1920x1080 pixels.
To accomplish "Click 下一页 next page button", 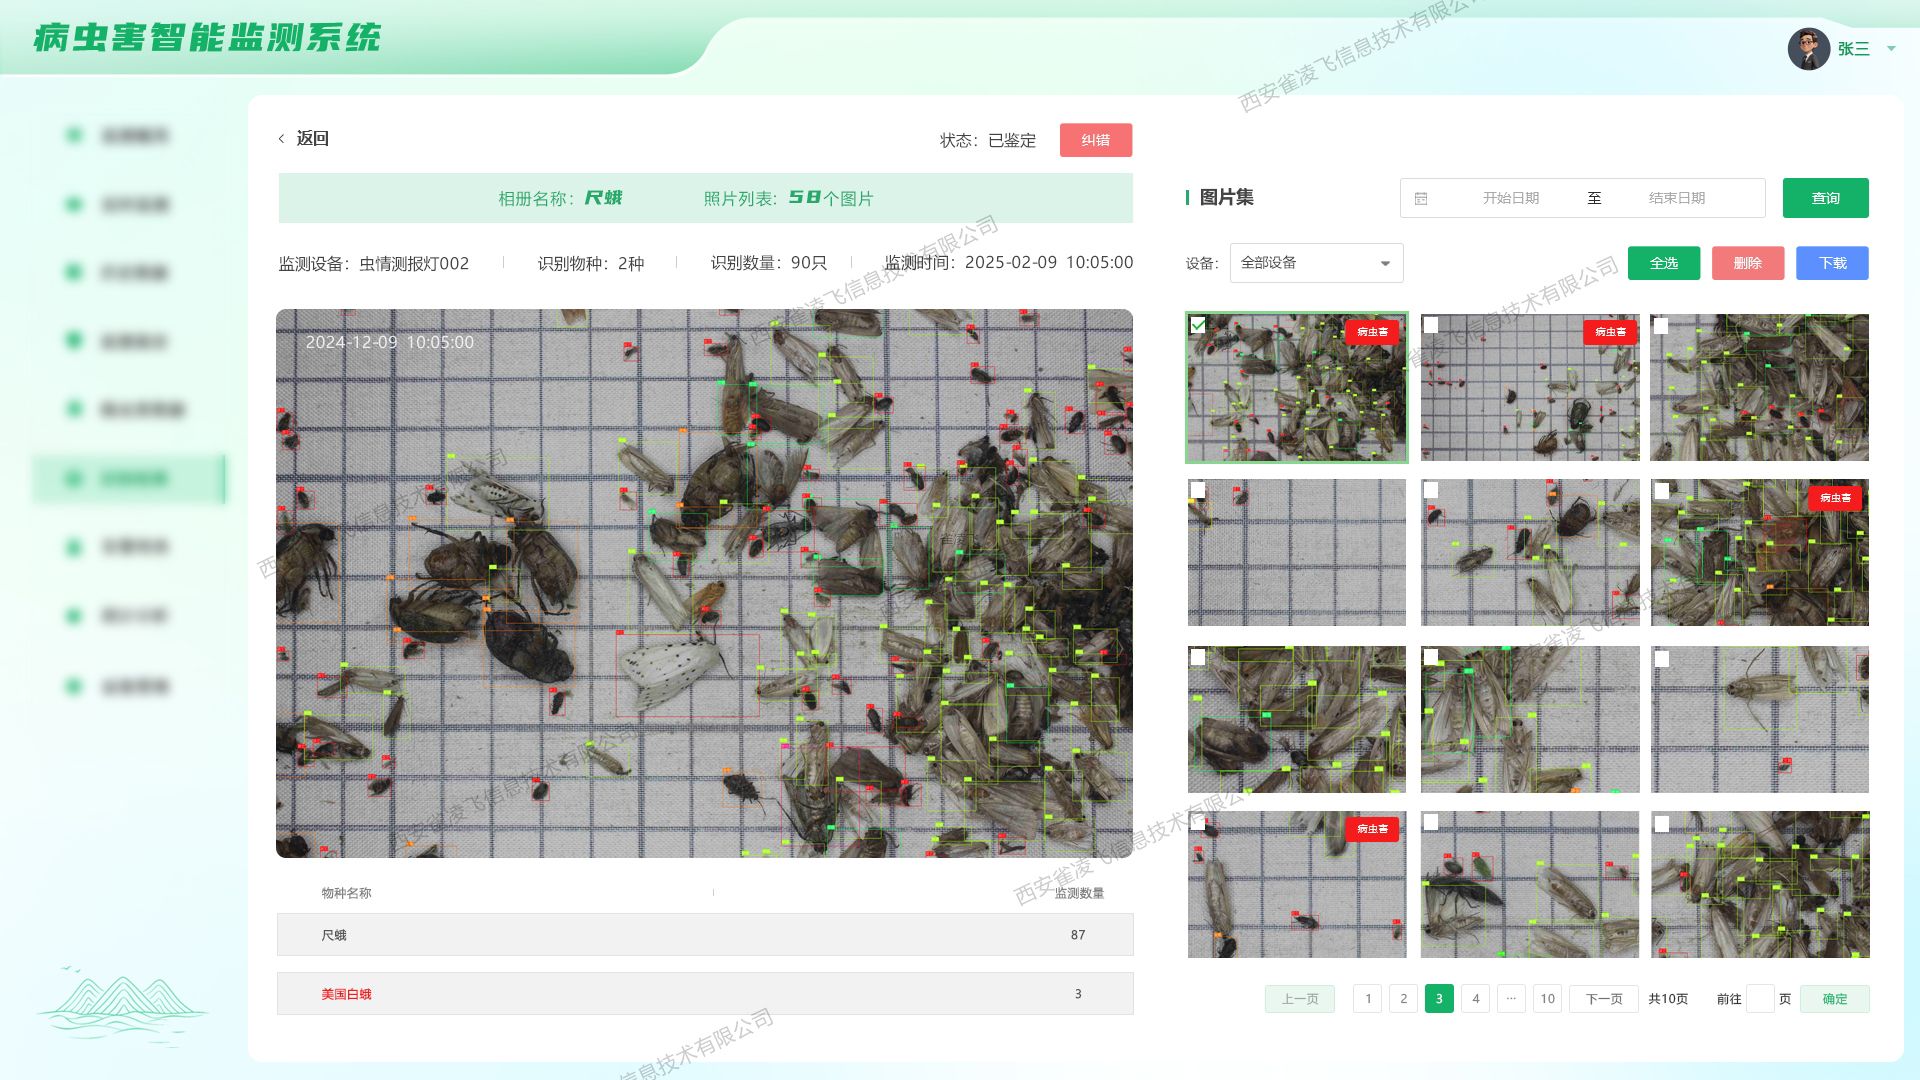I will click(1604, 999).
